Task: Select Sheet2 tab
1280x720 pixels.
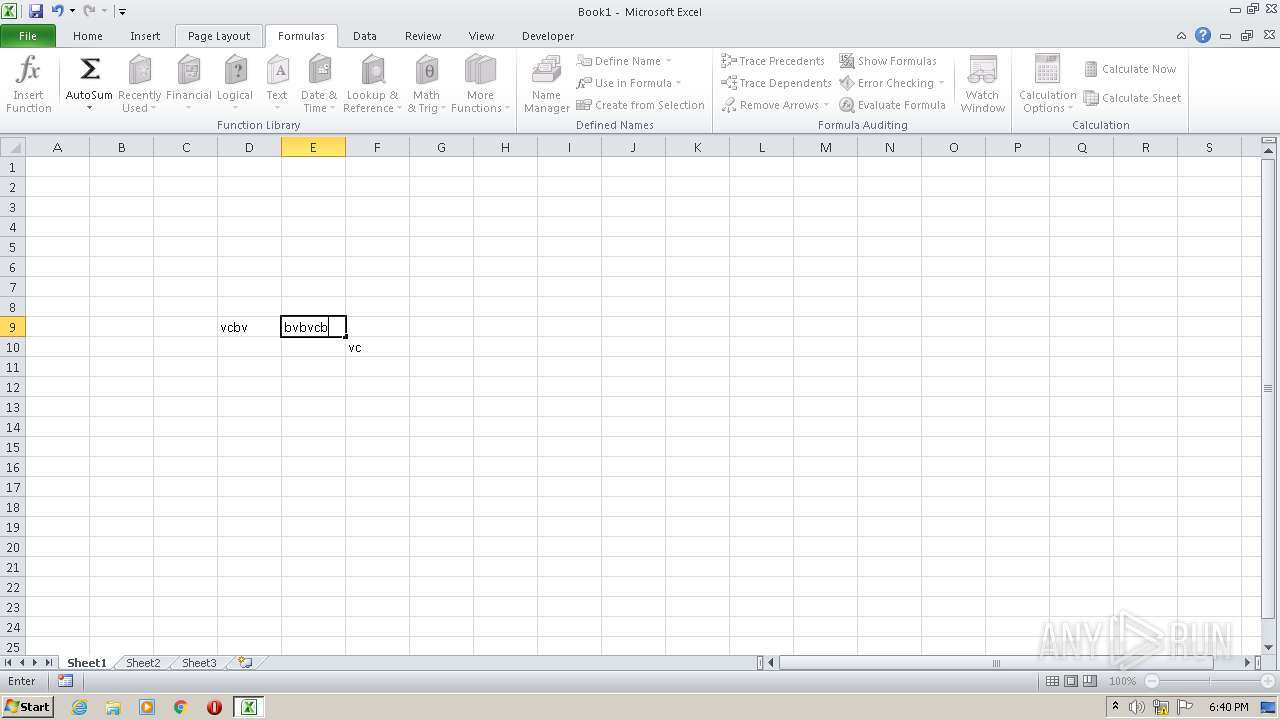Action: coord(143,663)
